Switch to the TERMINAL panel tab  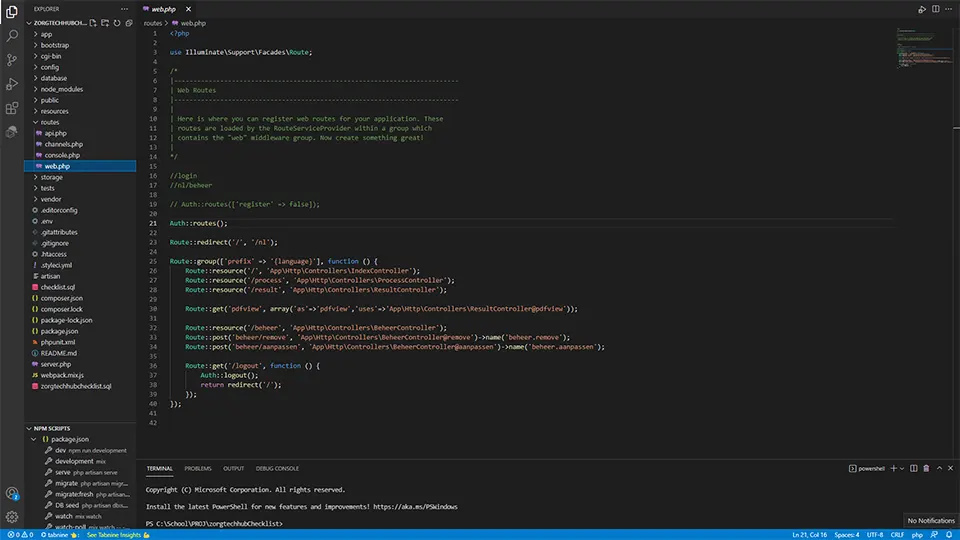pyautogui.click(x=159, y=468)
